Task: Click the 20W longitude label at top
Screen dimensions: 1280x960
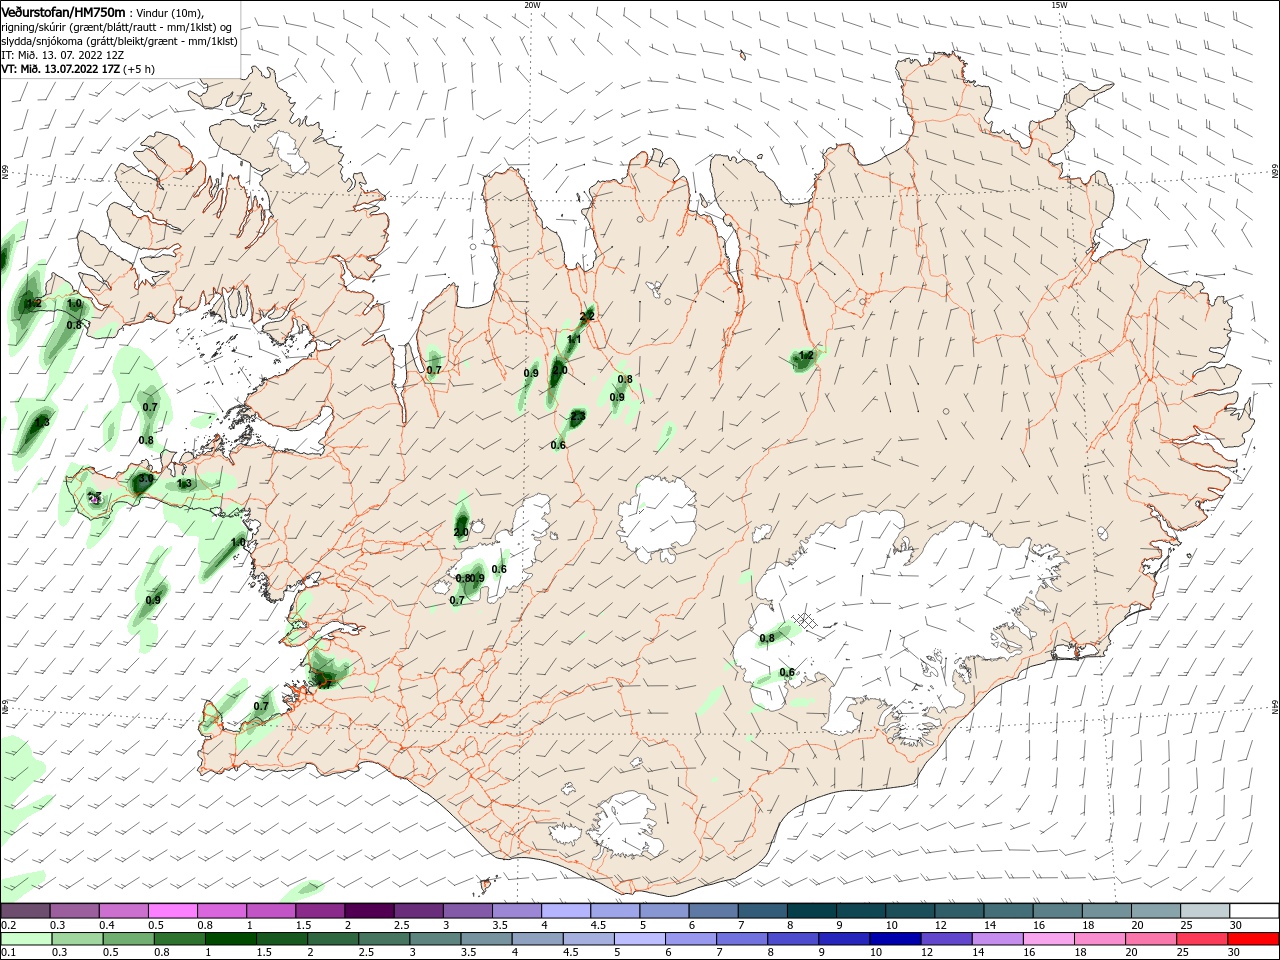Action: click(532, 4)
